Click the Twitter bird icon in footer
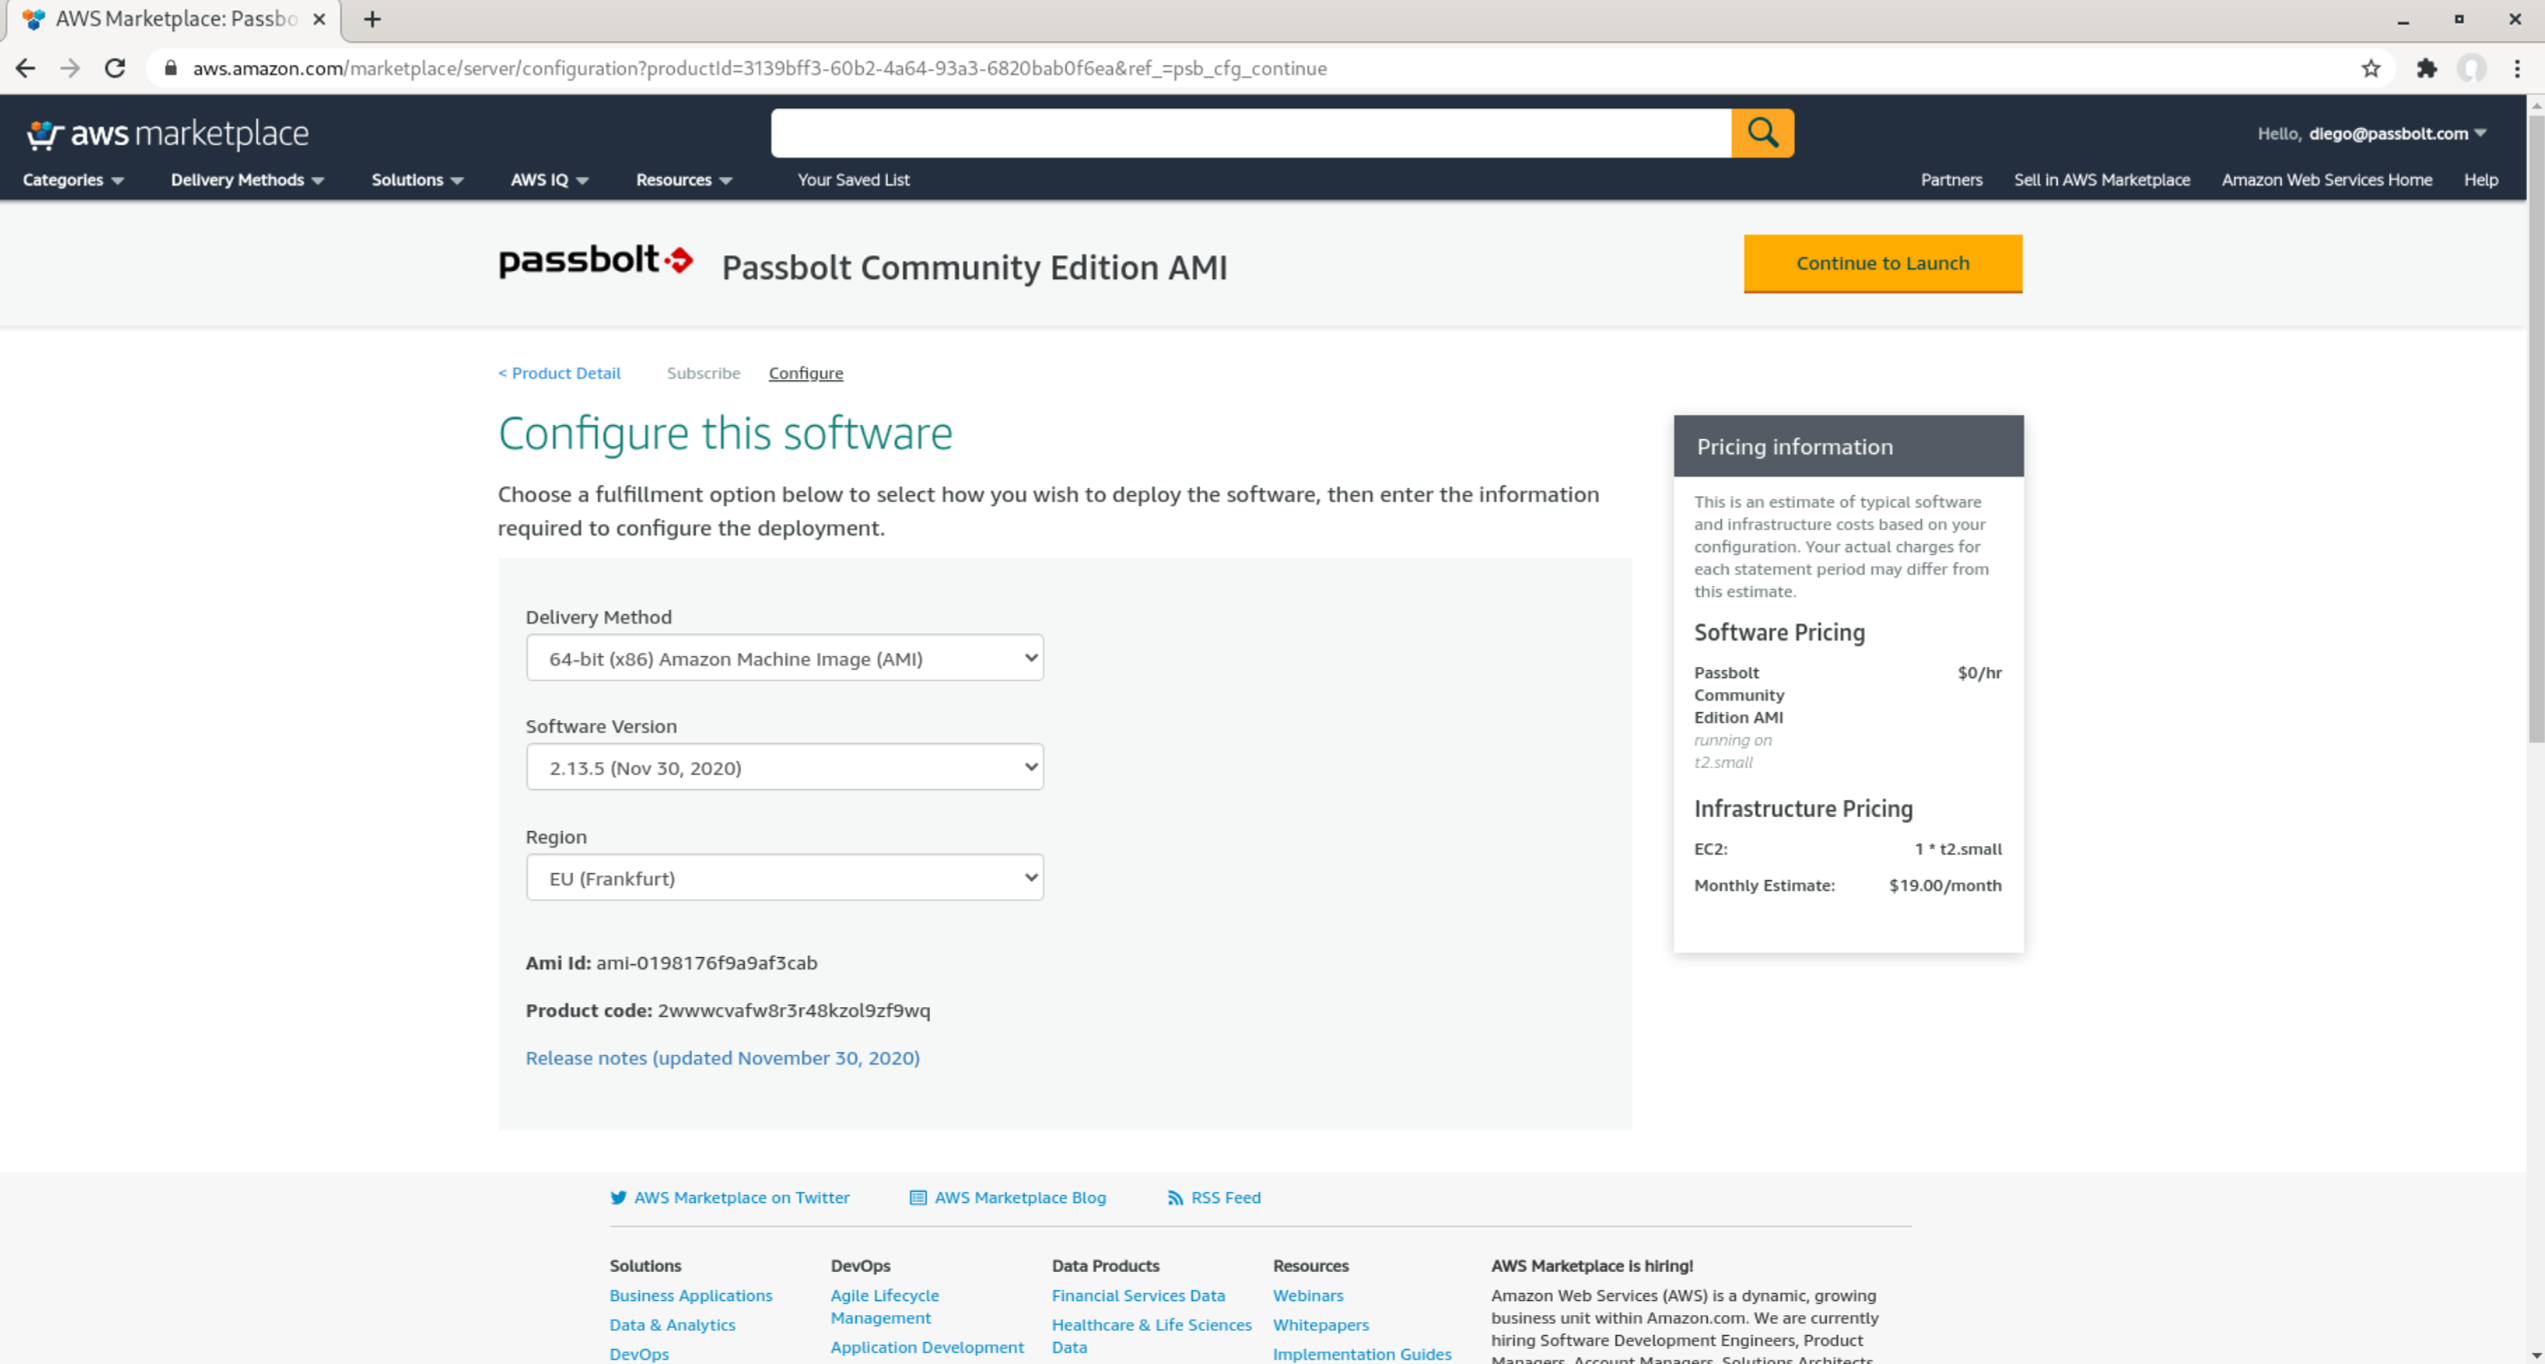 click(618, 1197)
